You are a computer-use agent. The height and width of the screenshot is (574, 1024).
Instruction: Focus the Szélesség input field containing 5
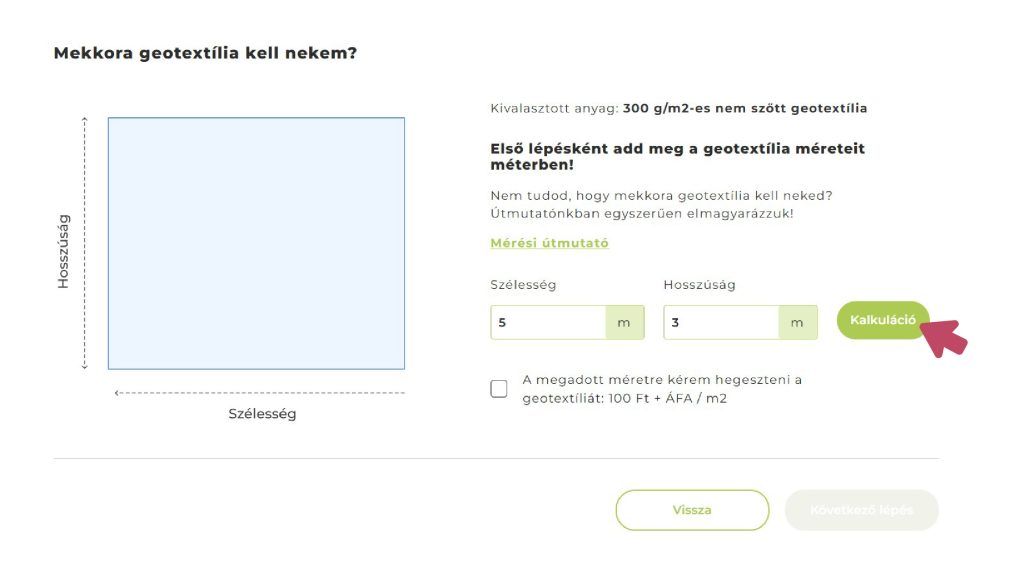[x=548, y=323]
